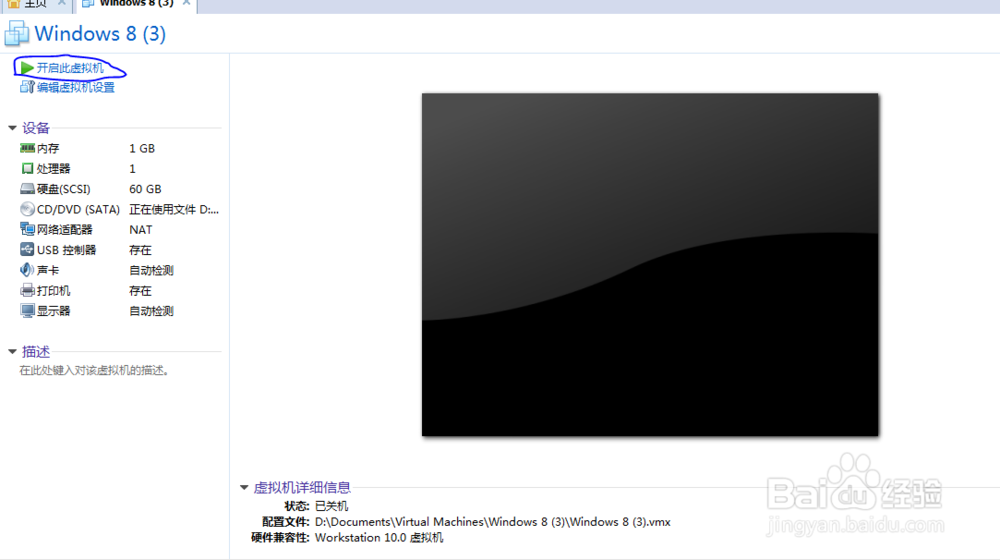Screen dimensions: 1000x560
Task: Click the 1 GB memory value
Action: pyautogui.click(x=142, y=148)
